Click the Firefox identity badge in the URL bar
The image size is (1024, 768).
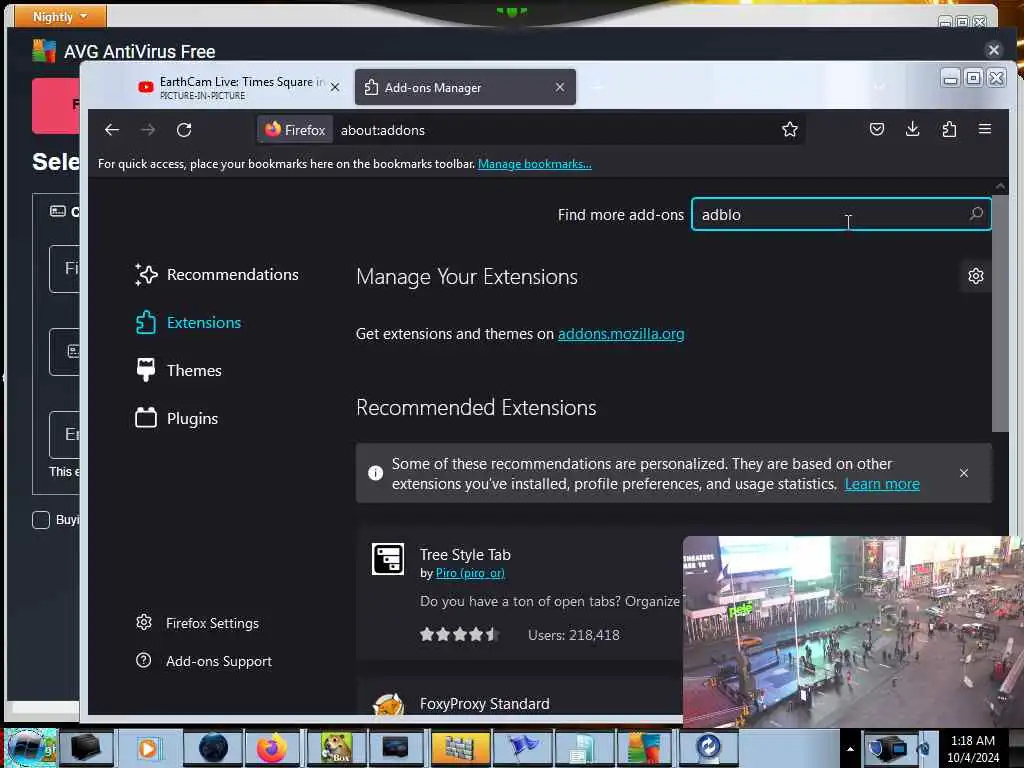pyautogui.click(x=295, y=130)
